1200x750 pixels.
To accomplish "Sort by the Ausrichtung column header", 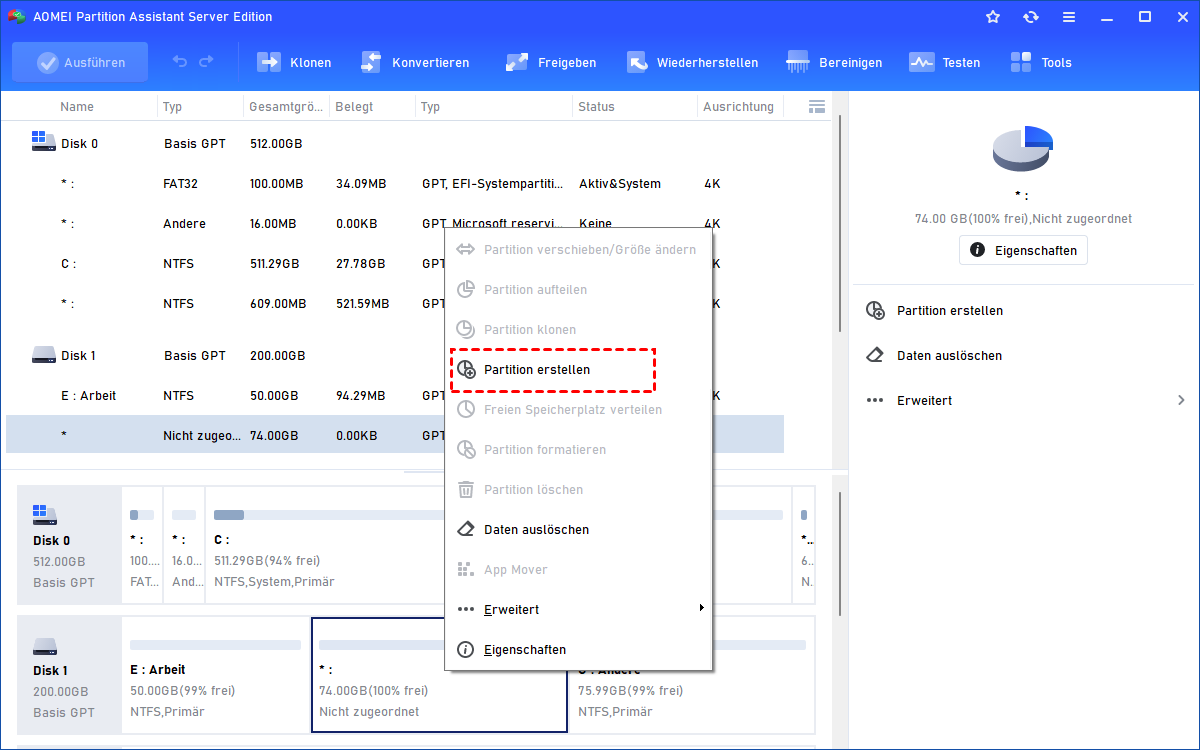I will 738,106.
